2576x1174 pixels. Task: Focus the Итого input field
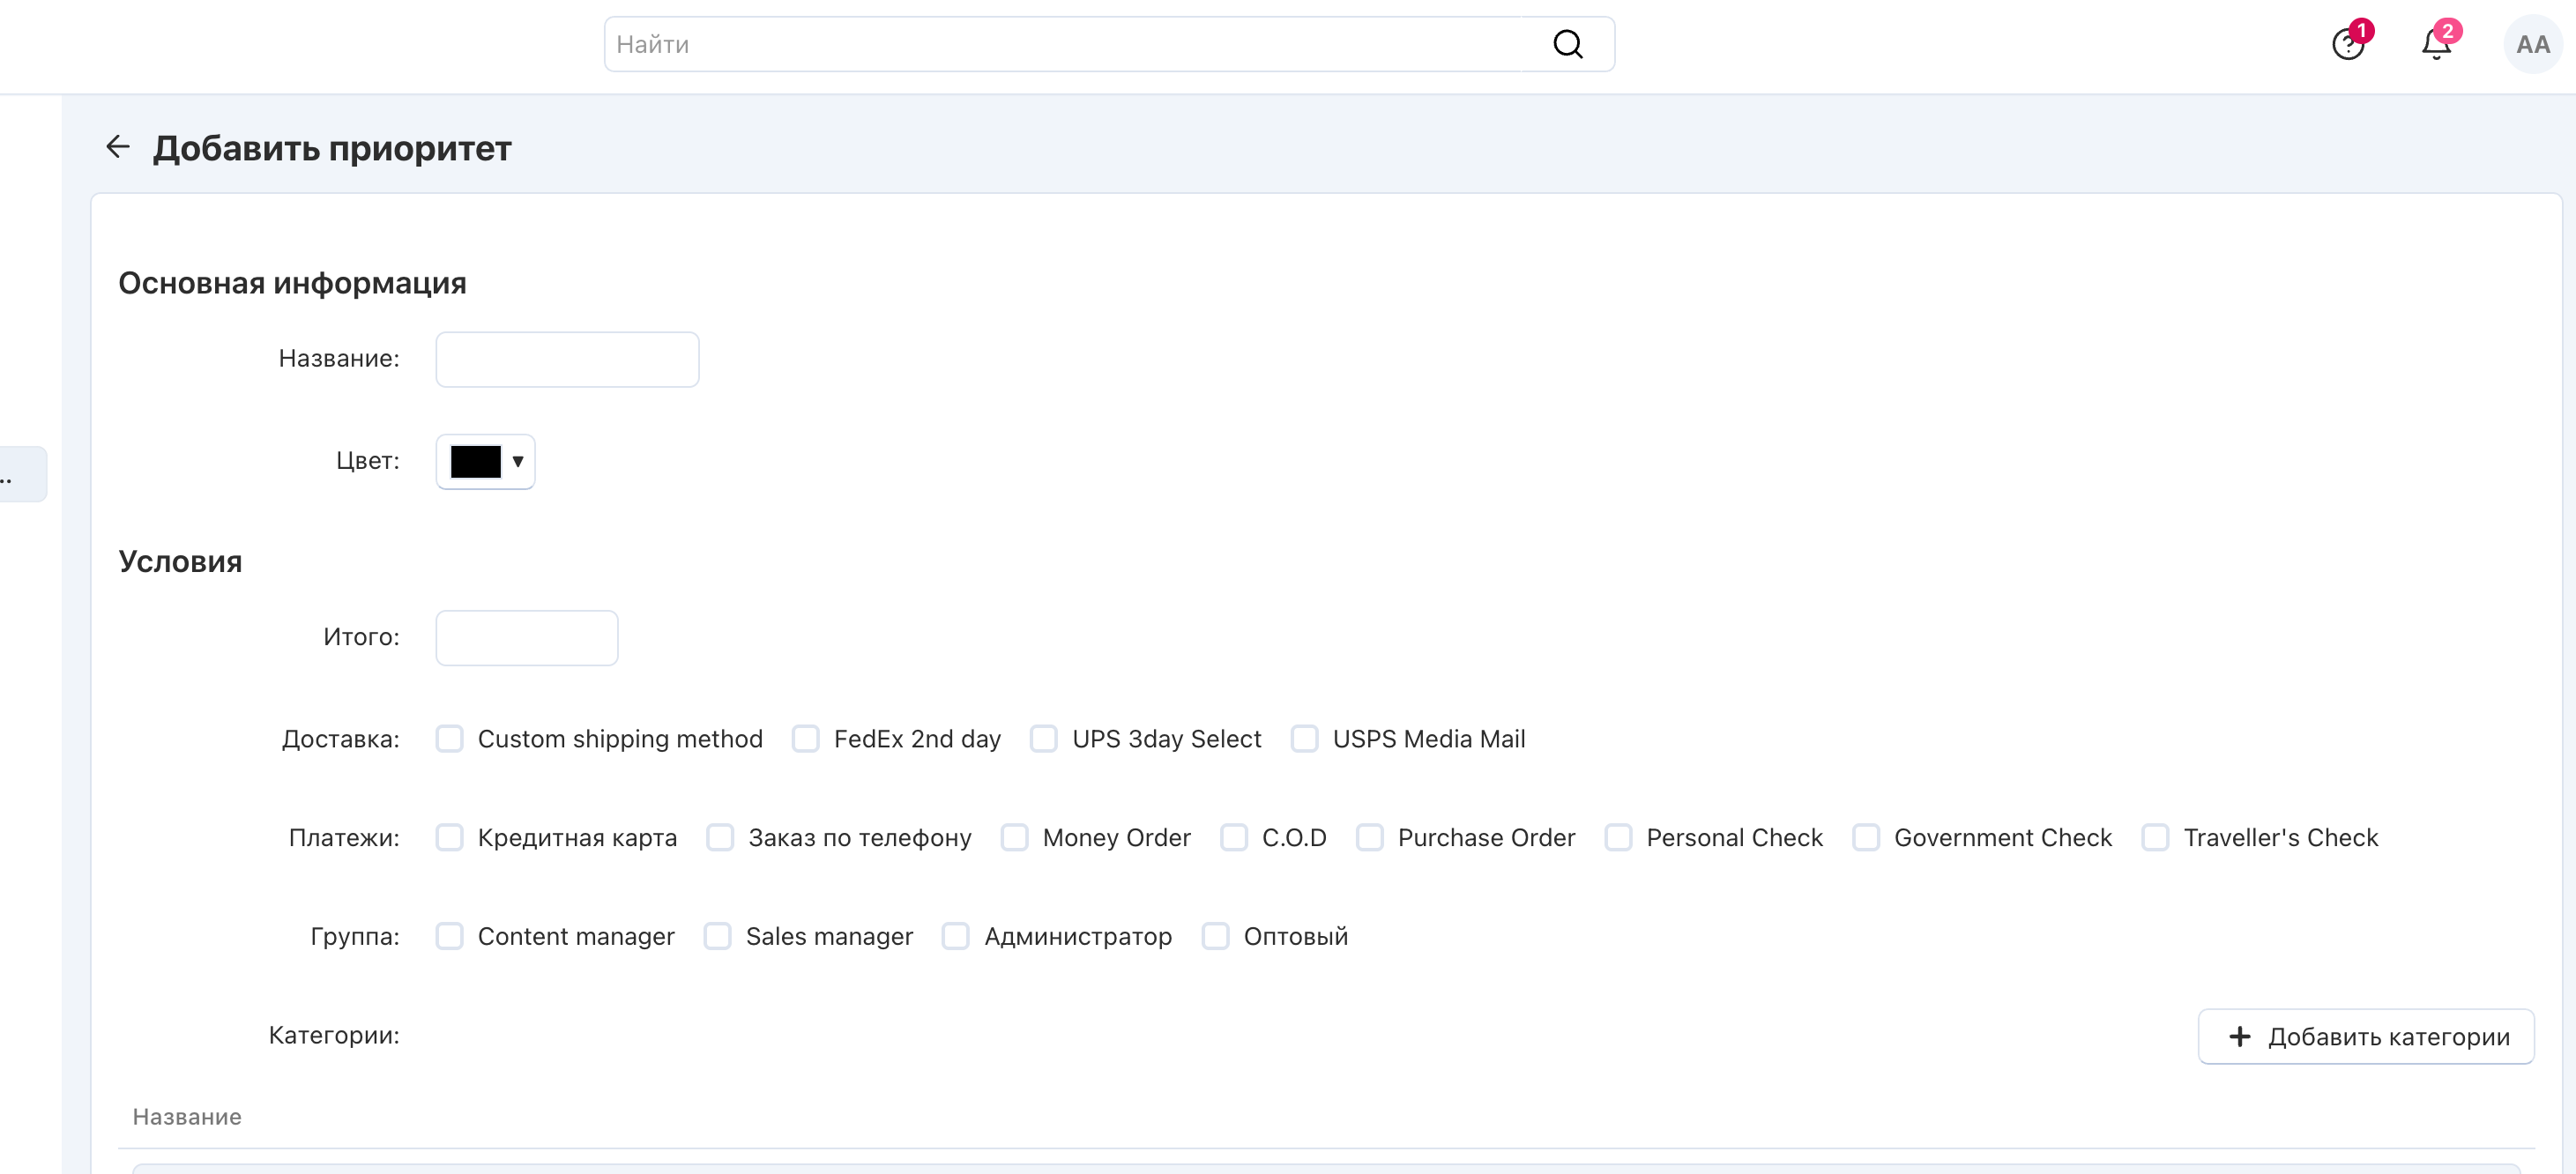point(527,637)
